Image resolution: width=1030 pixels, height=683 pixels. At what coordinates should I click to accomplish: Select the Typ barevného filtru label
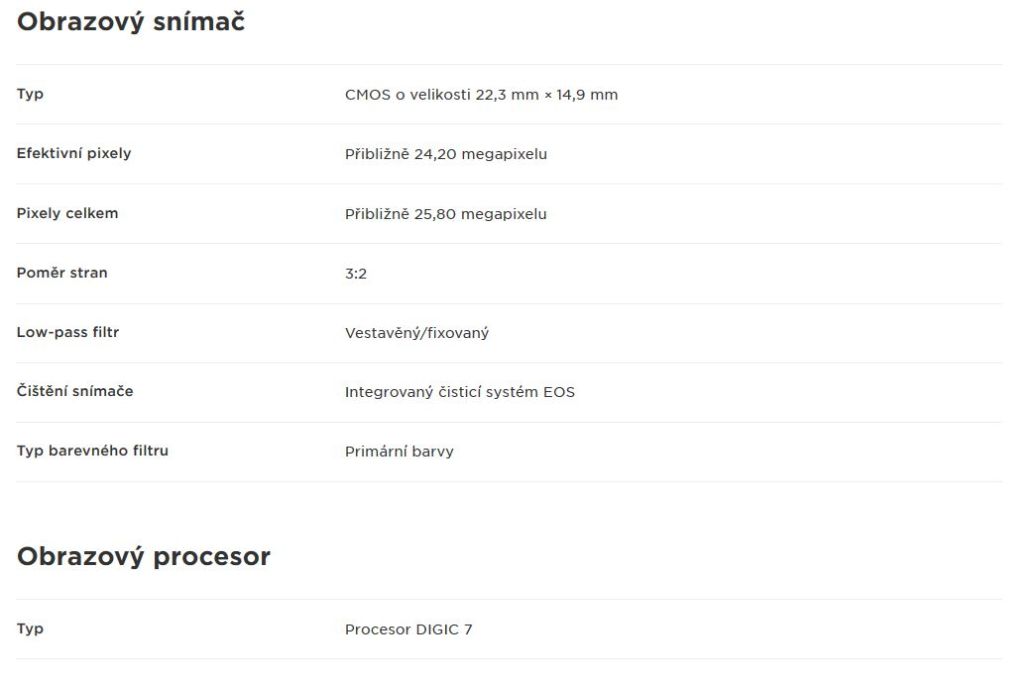(x=92, y=451)
